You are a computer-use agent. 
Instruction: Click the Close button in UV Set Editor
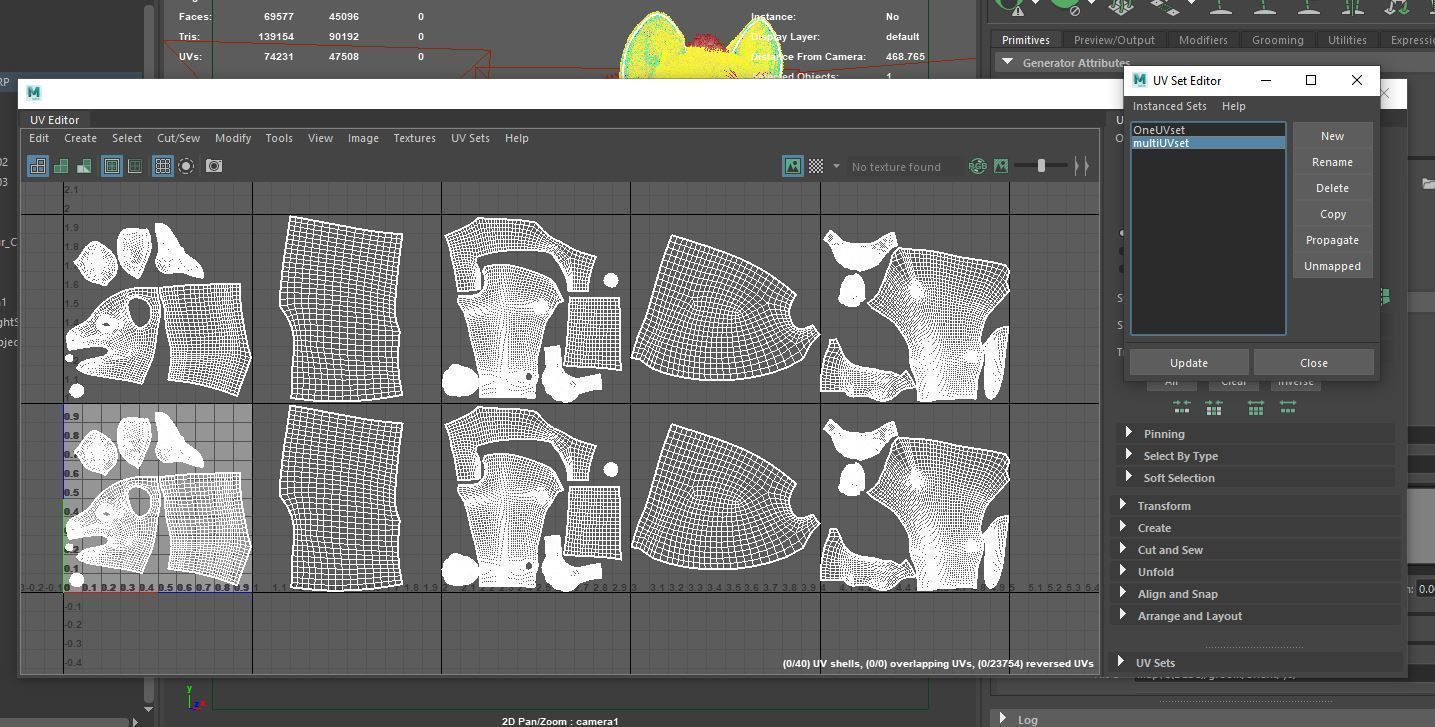point(1314,363)
